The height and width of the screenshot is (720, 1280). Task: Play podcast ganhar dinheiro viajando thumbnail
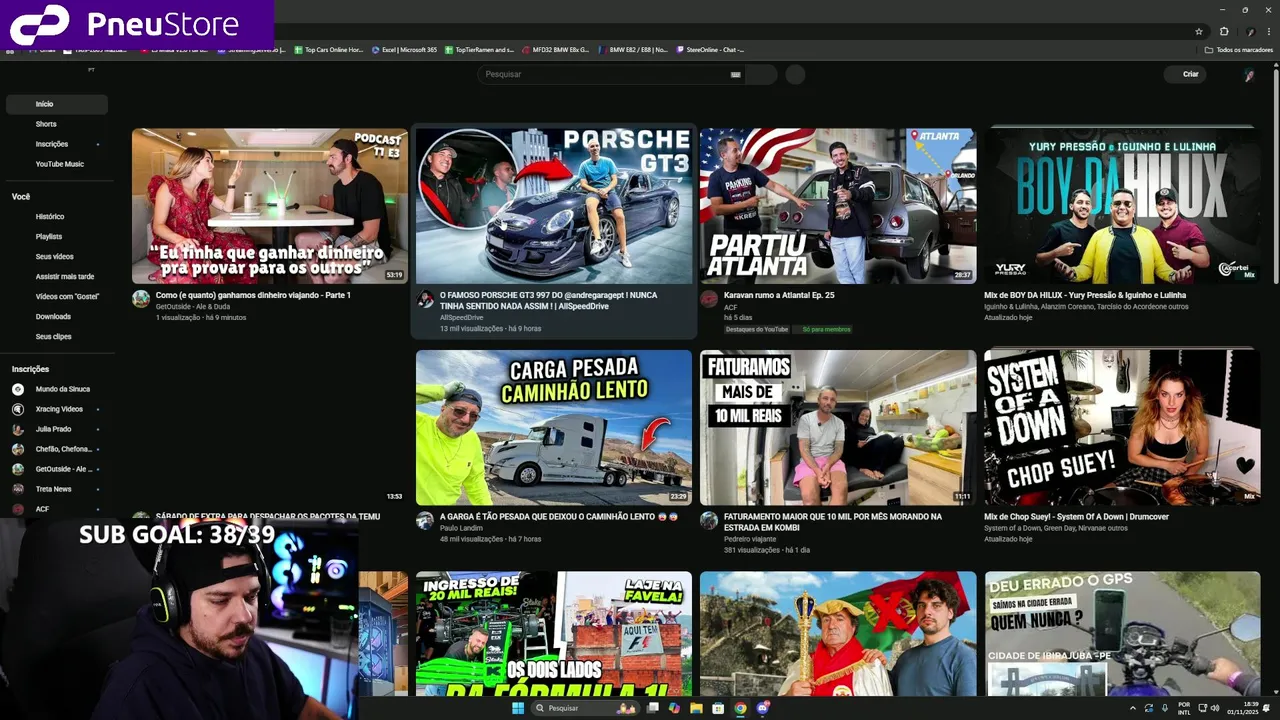coord(270,206)
